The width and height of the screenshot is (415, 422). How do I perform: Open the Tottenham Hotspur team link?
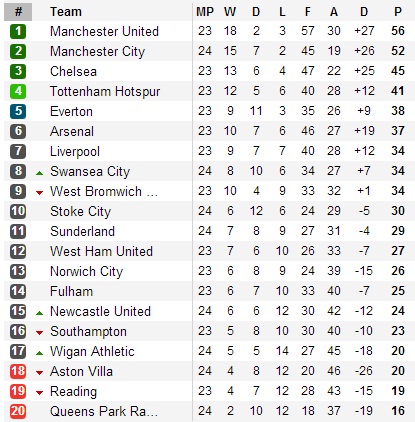(x=105, y=91)
